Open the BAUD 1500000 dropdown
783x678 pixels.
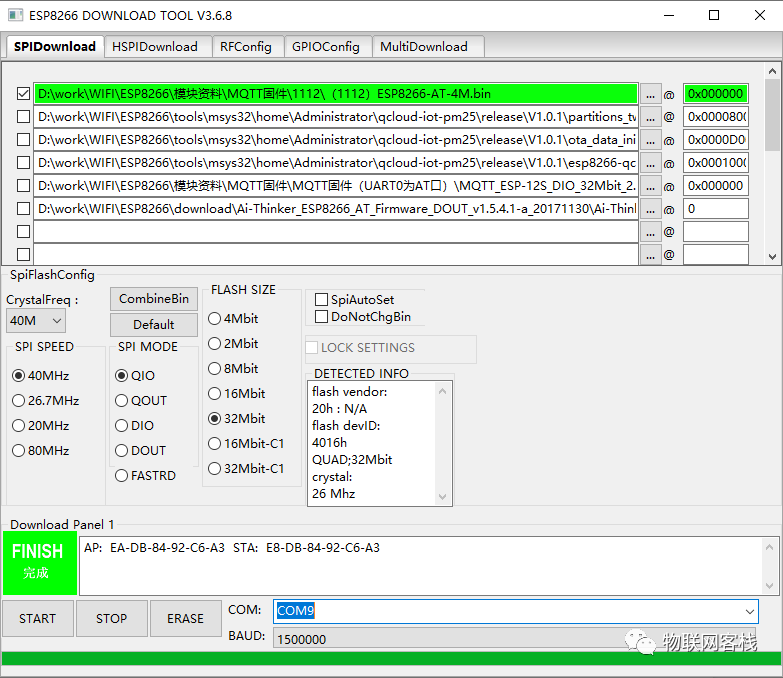coord(514,639)
